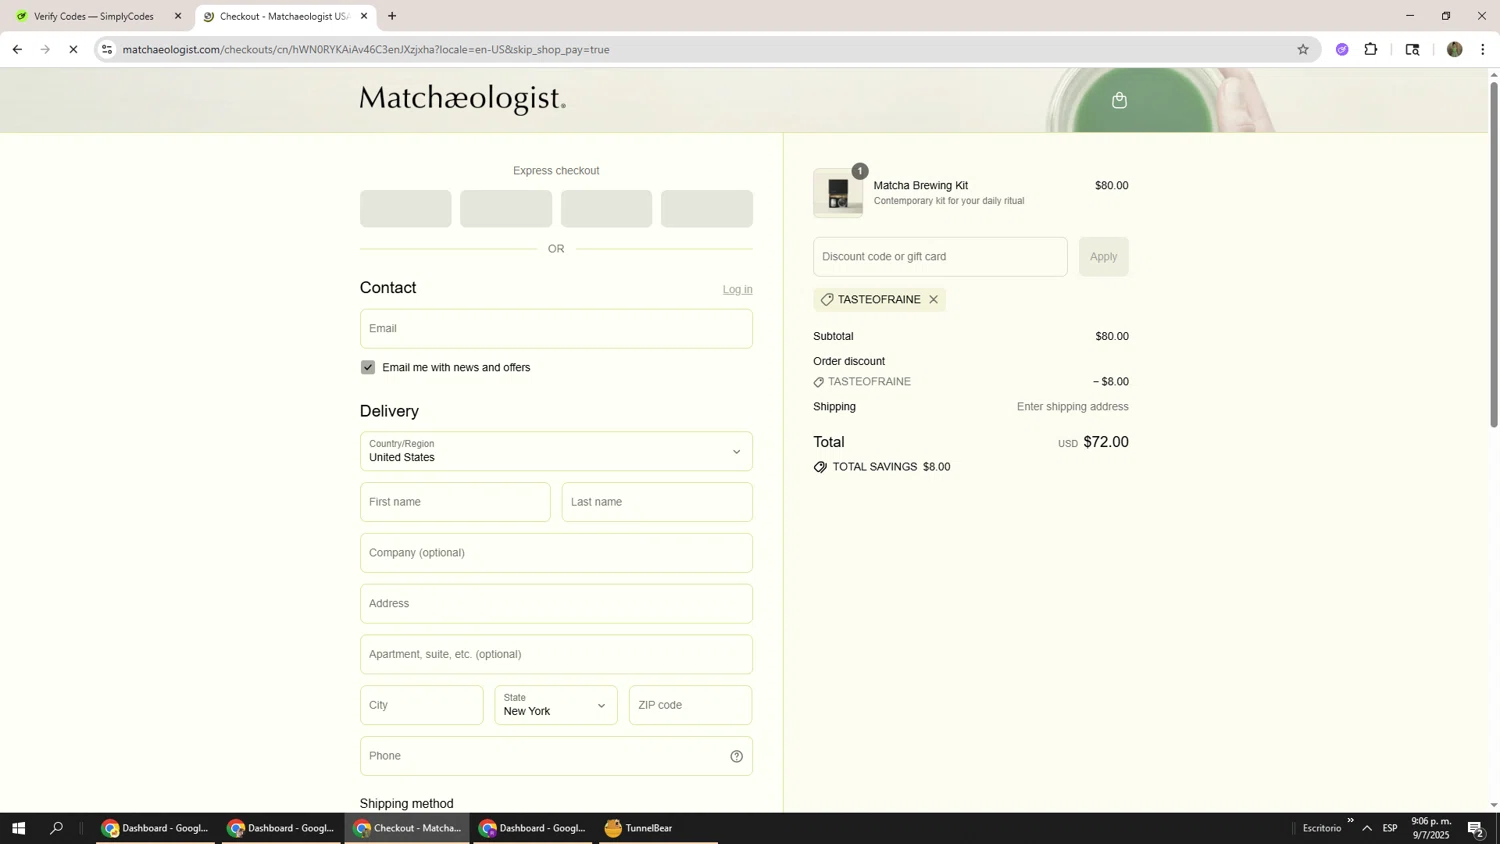Focus the Last name field

(657, 502)
